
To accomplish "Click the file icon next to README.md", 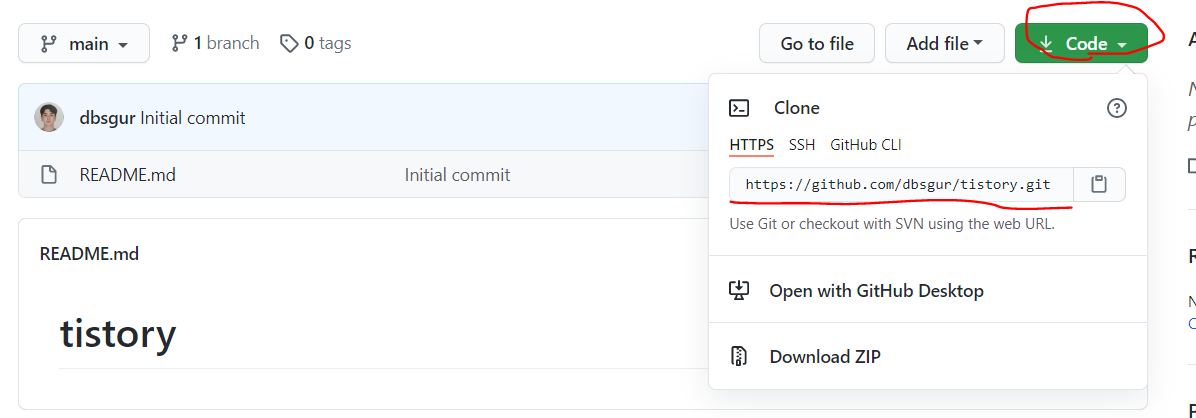I will [49, 175].
